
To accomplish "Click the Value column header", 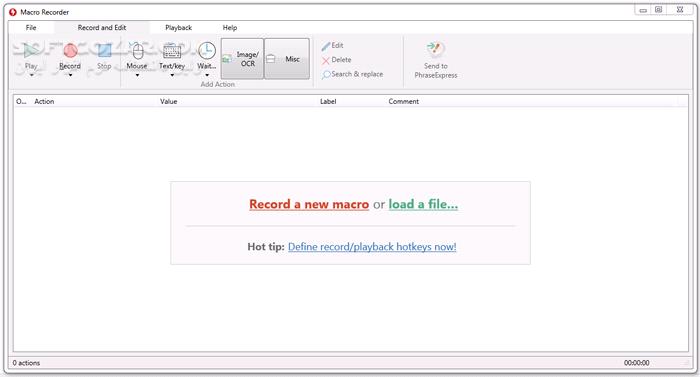I will 169,101.
